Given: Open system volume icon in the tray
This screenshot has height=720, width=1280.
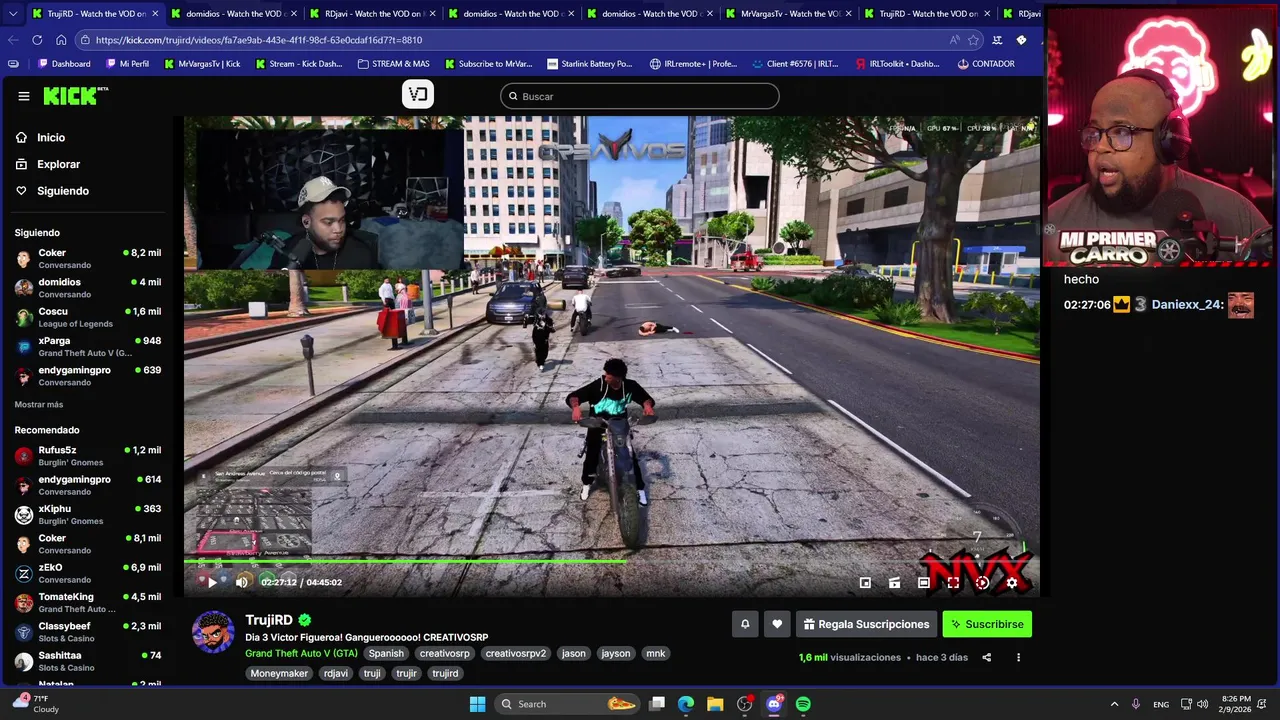Looking at the screenshot, I should (x=1202, y=704).
